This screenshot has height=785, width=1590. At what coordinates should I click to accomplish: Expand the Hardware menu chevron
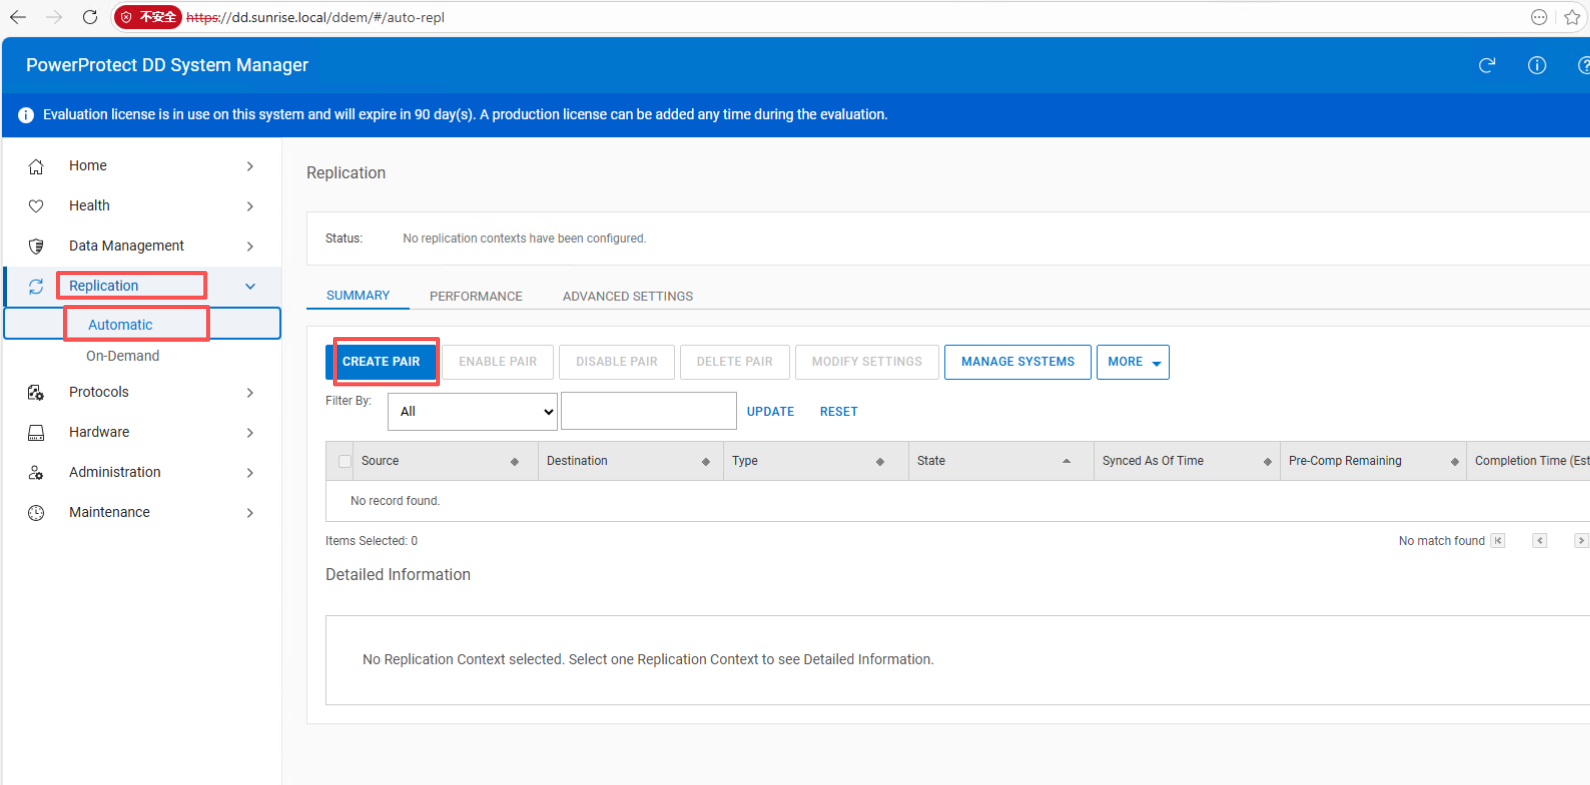250,433
